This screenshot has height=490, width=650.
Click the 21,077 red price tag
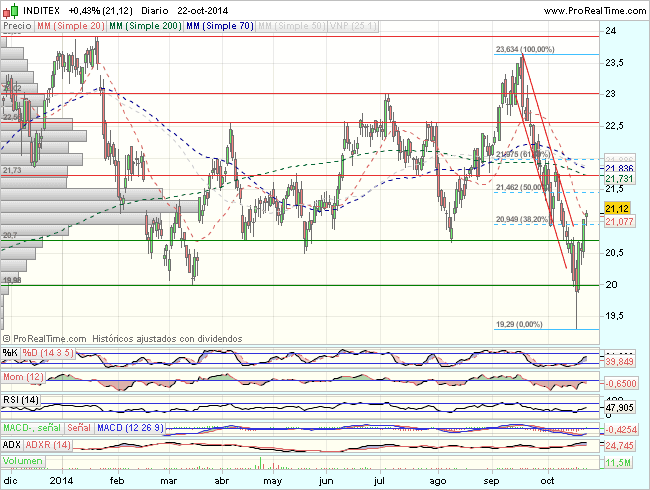click(x=619, y=221)
